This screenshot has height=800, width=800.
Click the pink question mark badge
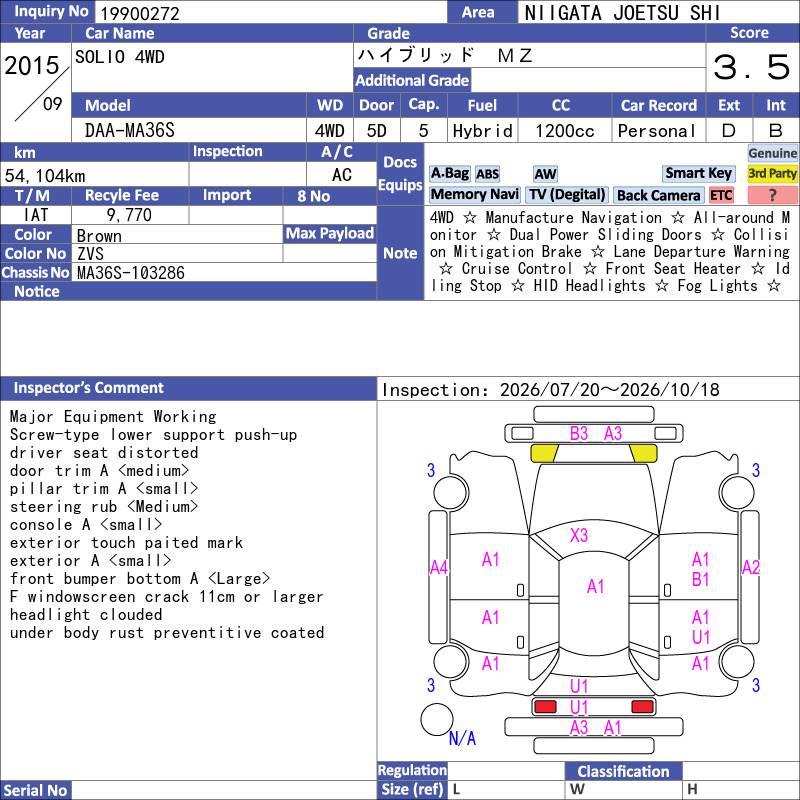click(x=772, y=194)
